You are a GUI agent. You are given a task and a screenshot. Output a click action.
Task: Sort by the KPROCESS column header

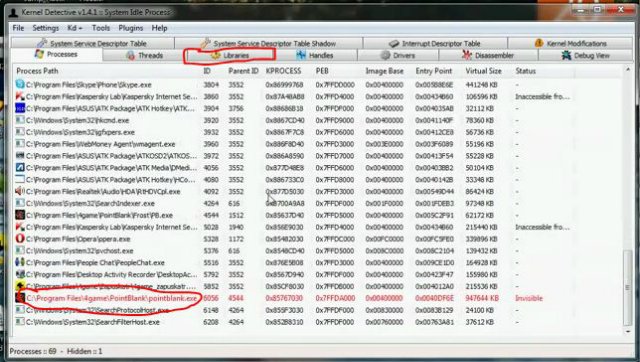(283, 71)
